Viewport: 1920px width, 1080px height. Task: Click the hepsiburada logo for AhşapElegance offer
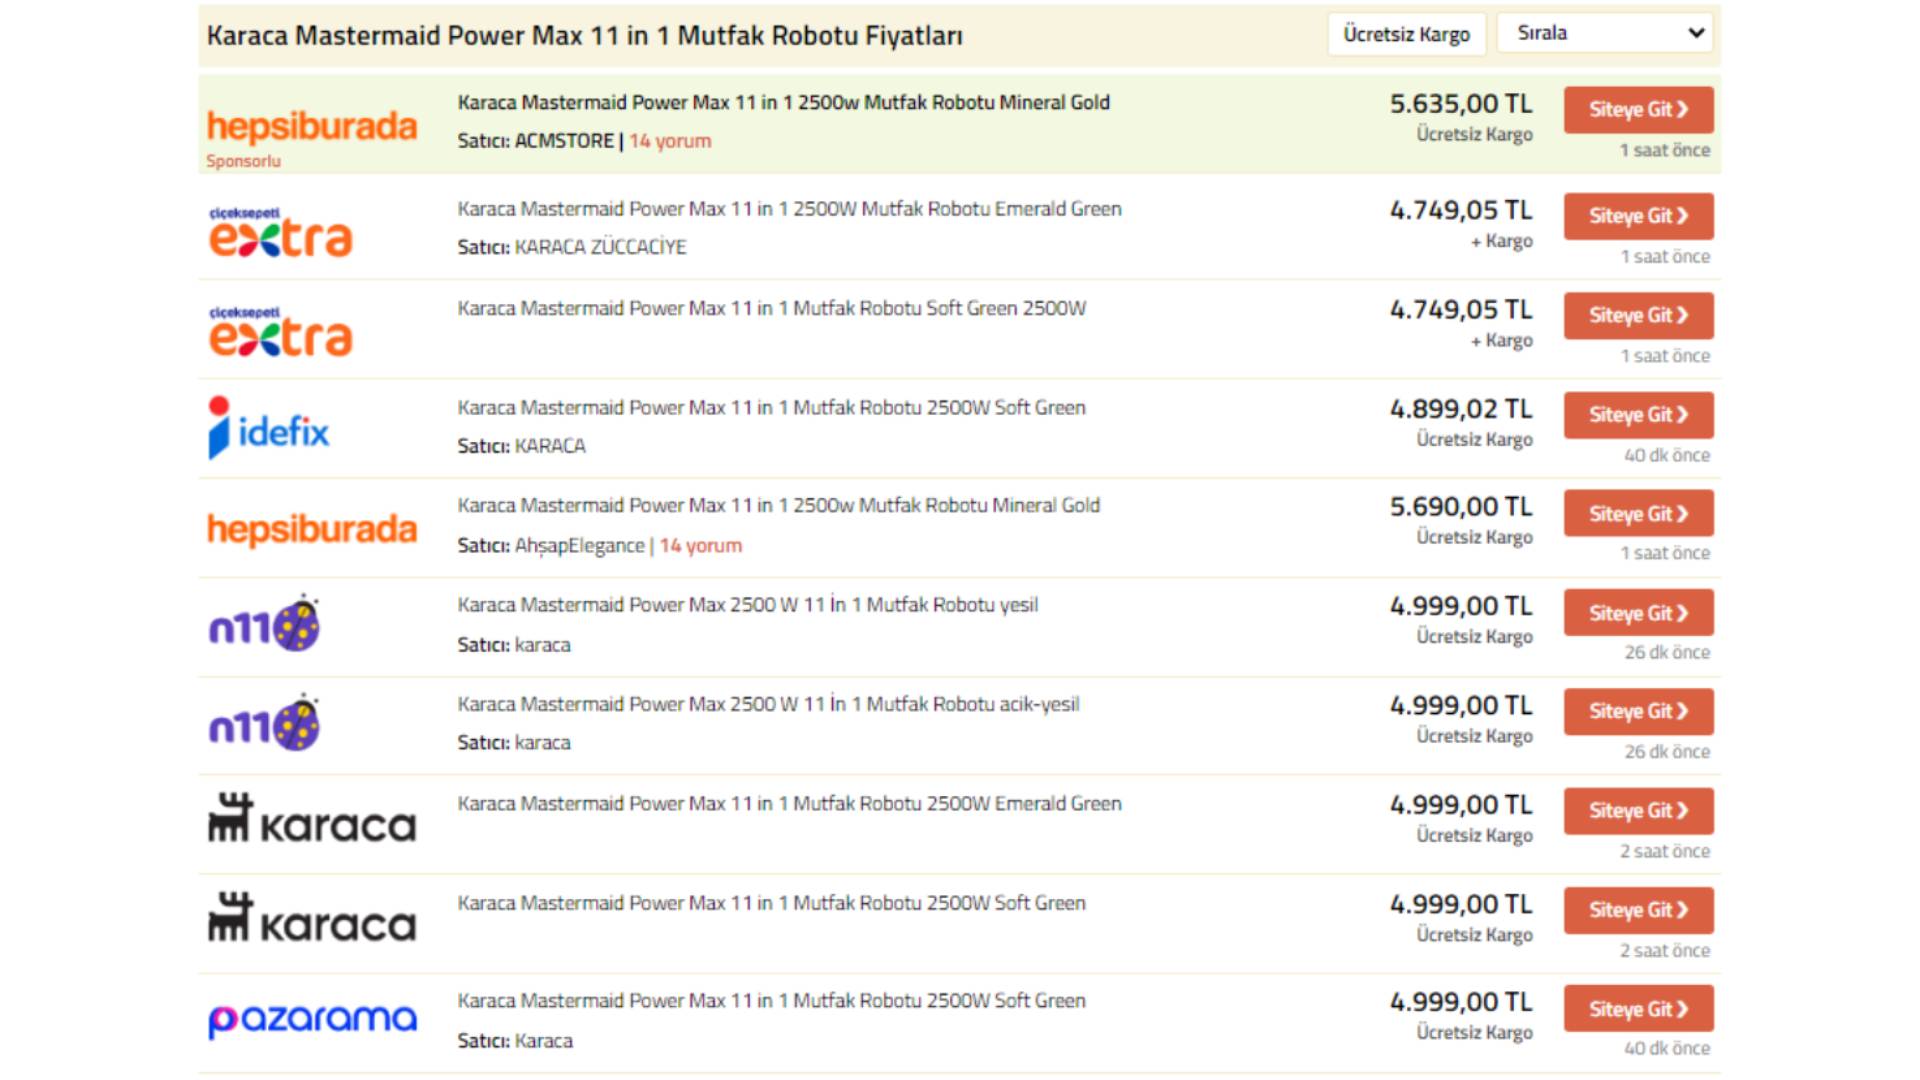pos(312,528)
